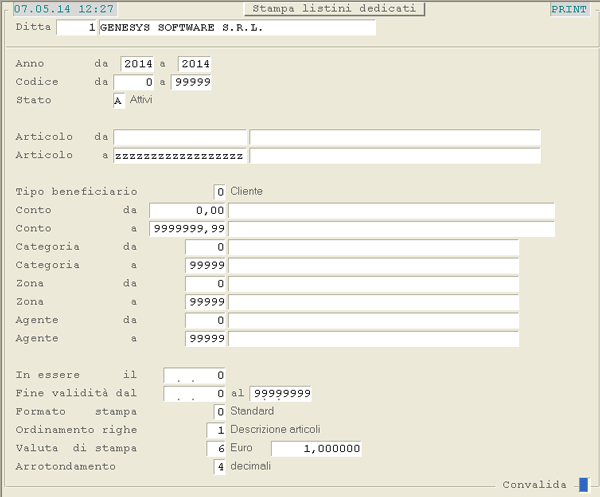Click the Conto da description field
The image size is (600, 497).
pos(391,210)
